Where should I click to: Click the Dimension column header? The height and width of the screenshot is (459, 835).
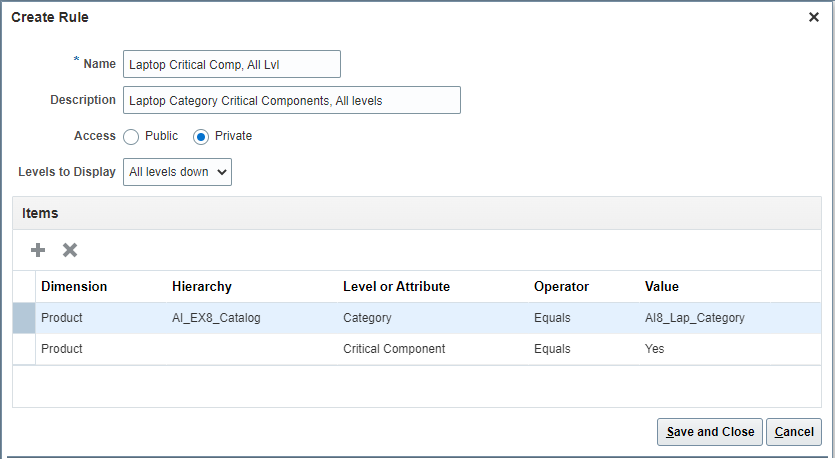[74, 287]
